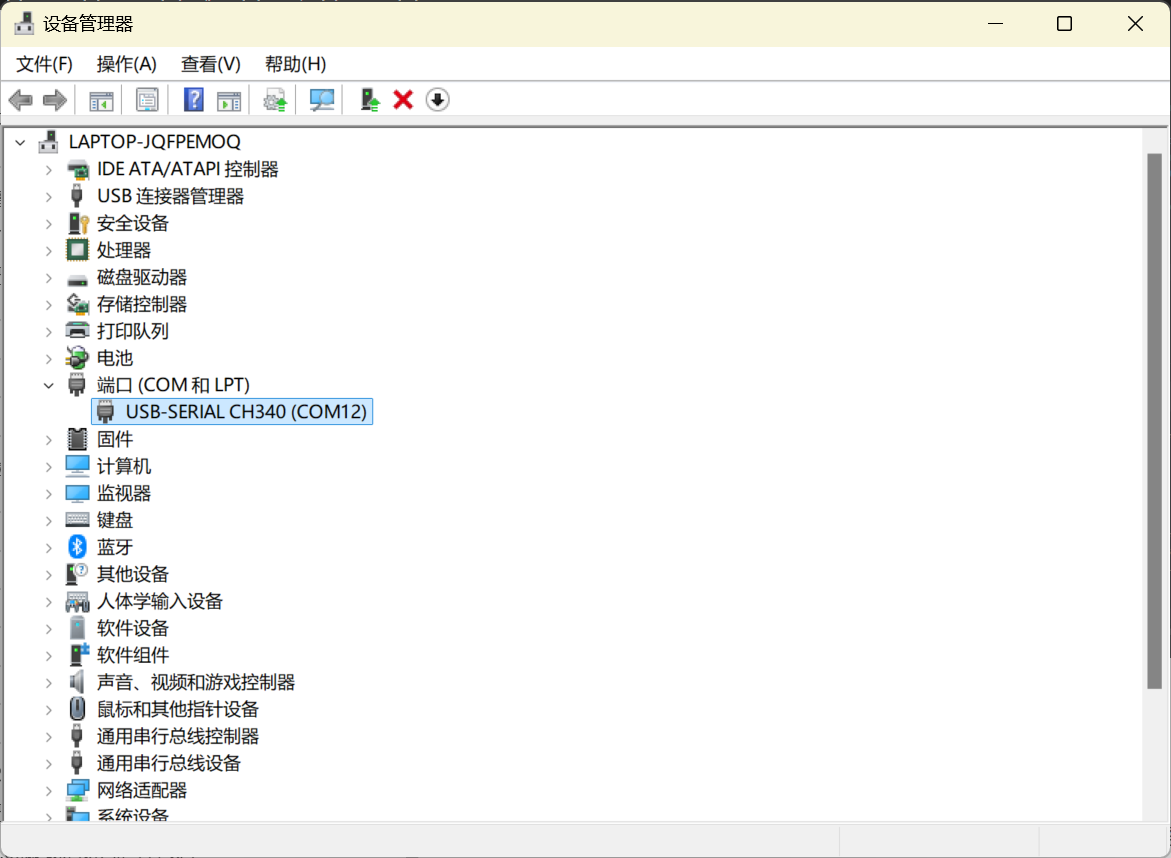Click the enable device toolbar icon
This screenshot has height=858, width=1171.
coord(370,100)
